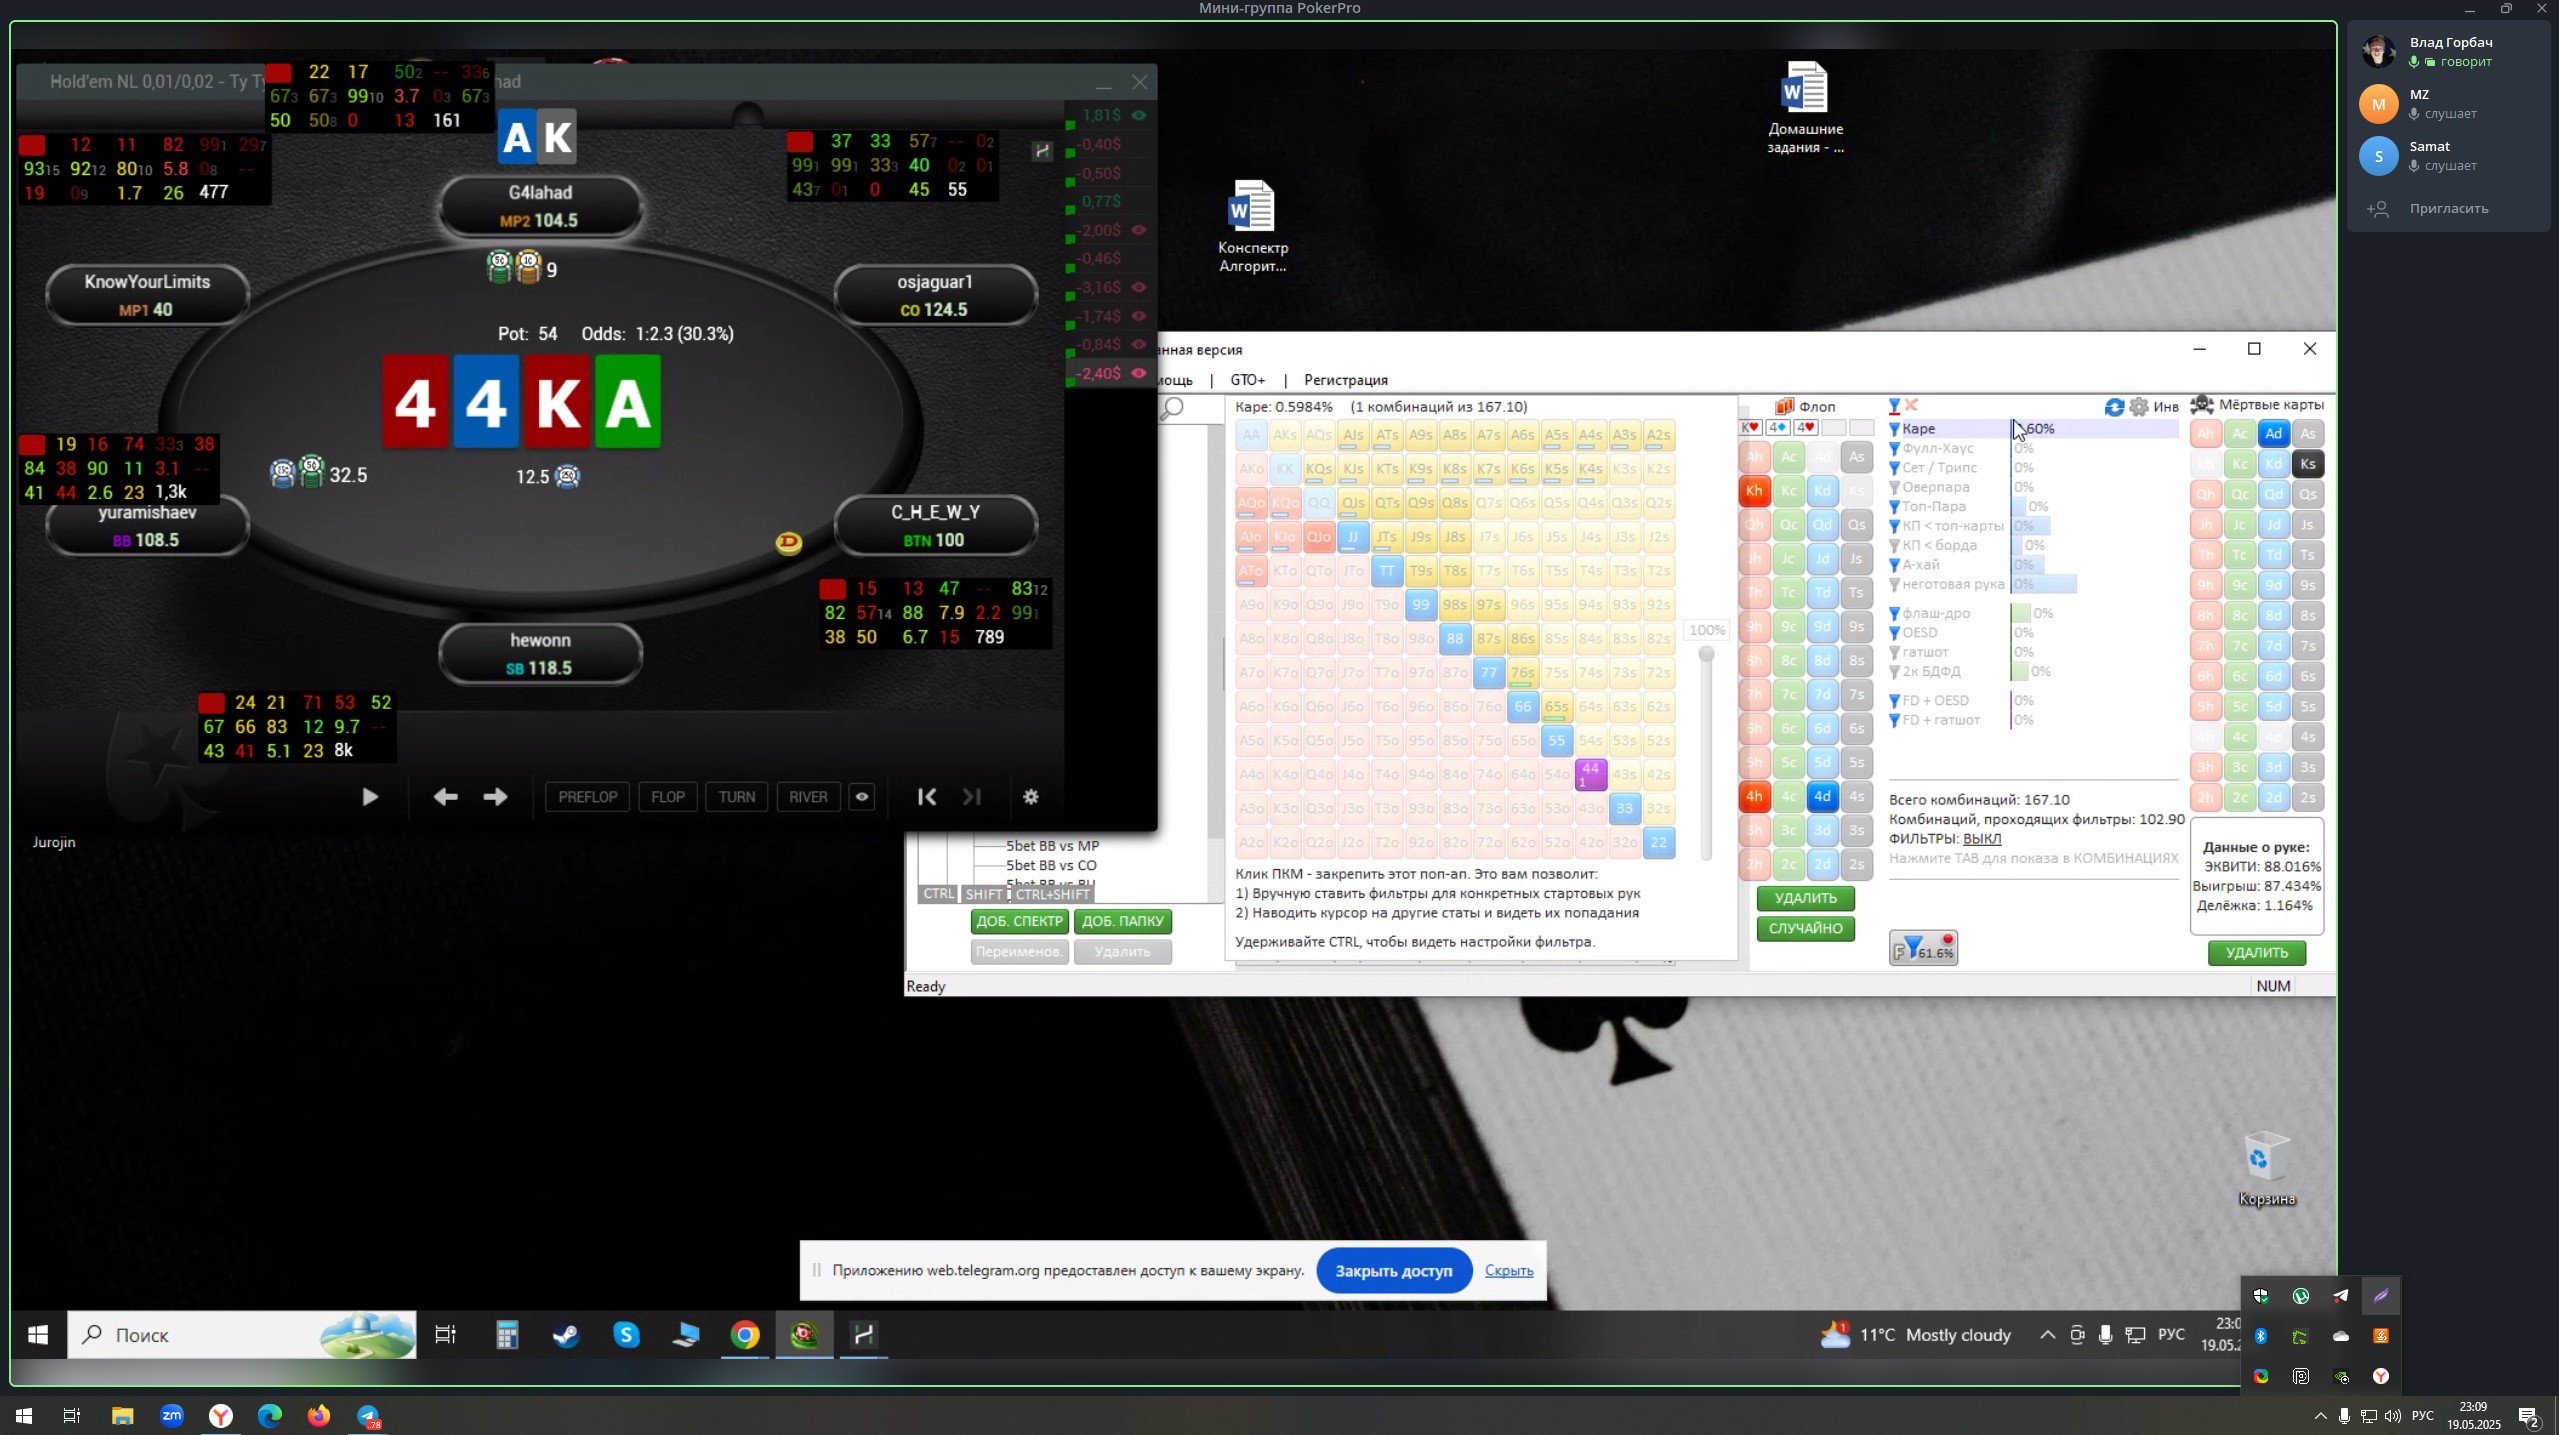Step back one action in replayer
The width and height of the screenshot is (2559, 1435).
tap(445, 797)
